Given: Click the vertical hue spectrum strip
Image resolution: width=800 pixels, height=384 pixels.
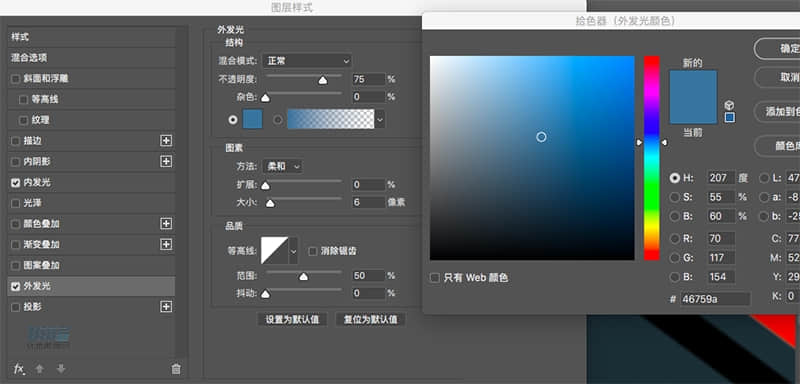Looking at the screenshot, I should coord(652,158).
